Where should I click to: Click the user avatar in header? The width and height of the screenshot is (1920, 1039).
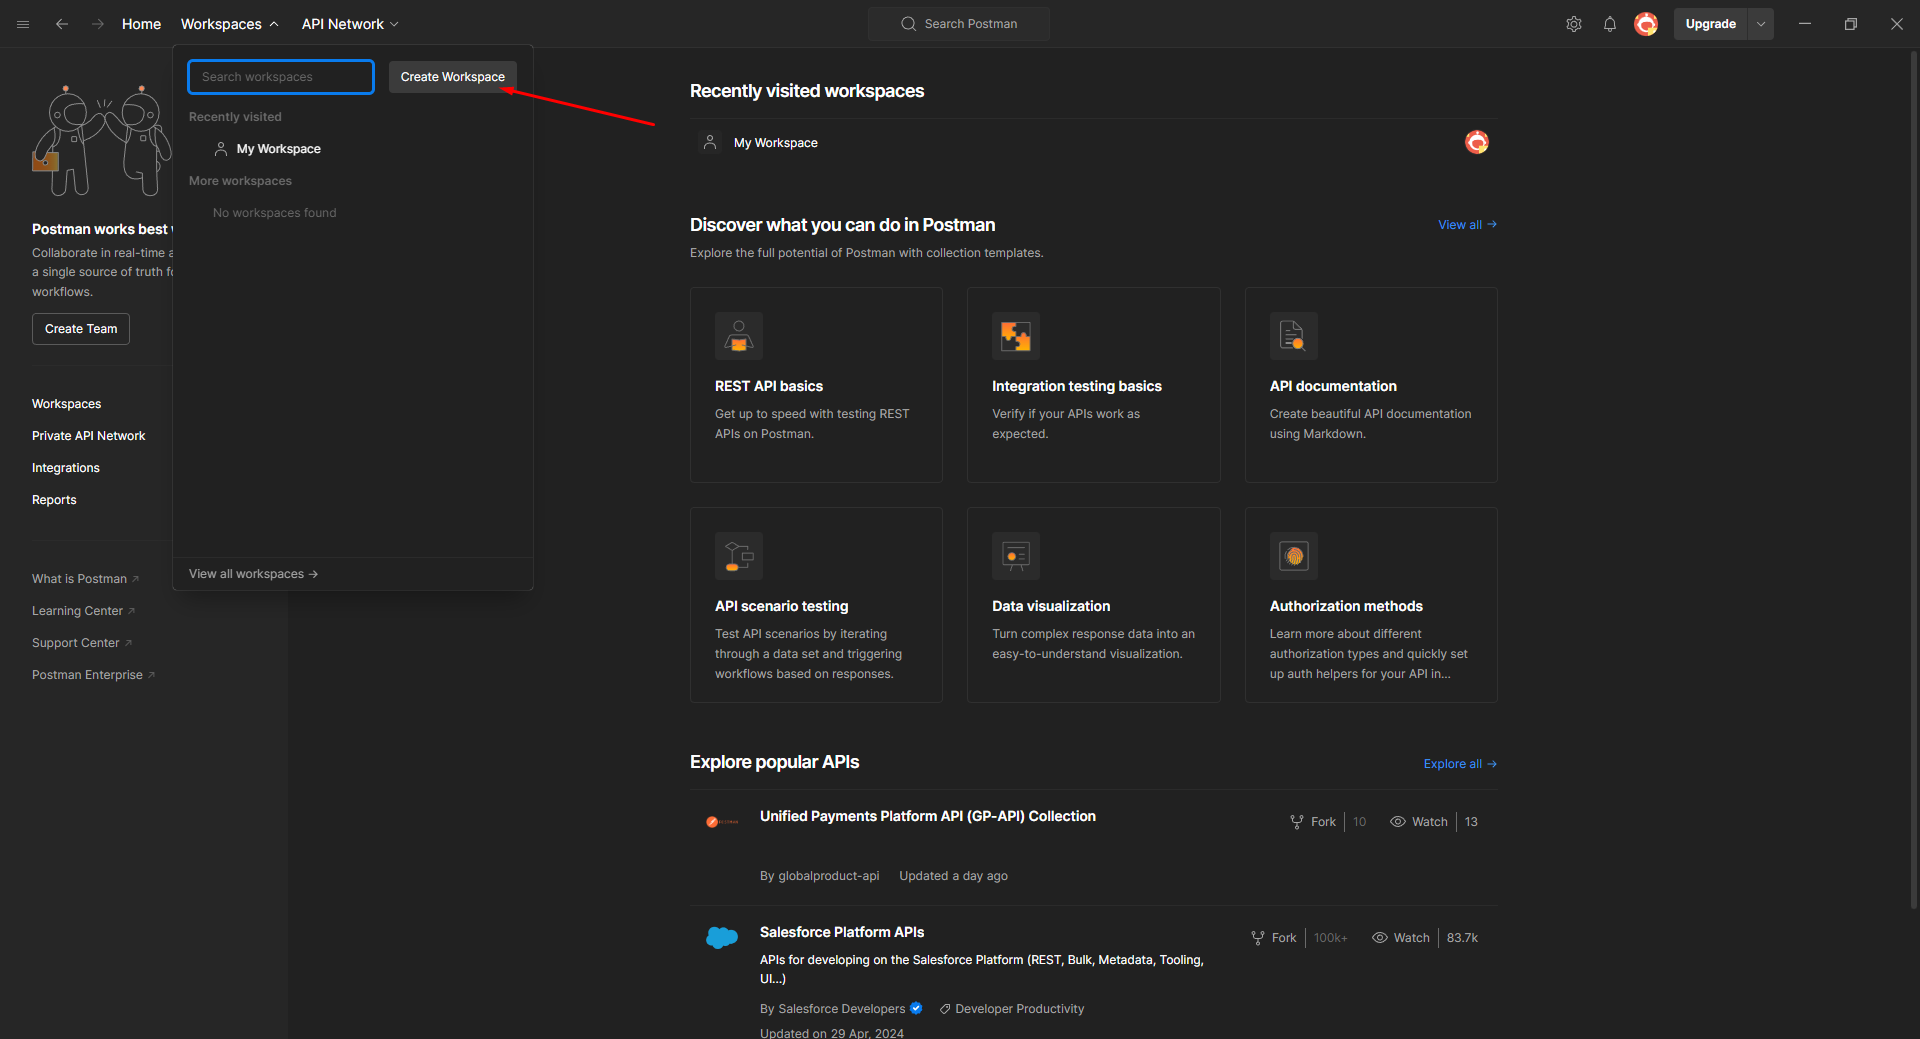(x=1645, y=24)
